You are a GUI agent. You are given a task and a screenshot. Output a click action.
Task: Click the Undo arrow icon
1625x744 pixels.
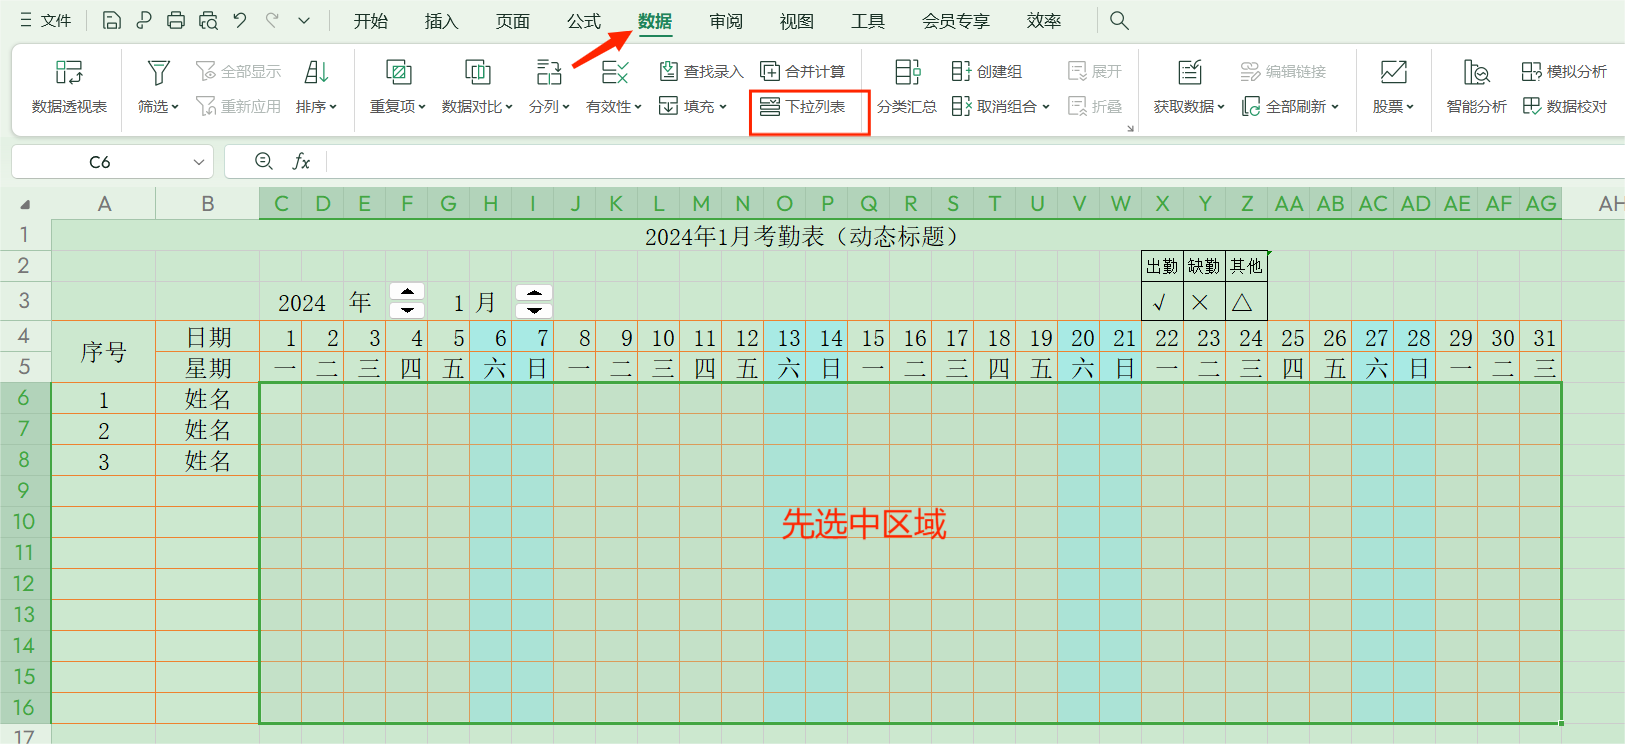[240, 20]
